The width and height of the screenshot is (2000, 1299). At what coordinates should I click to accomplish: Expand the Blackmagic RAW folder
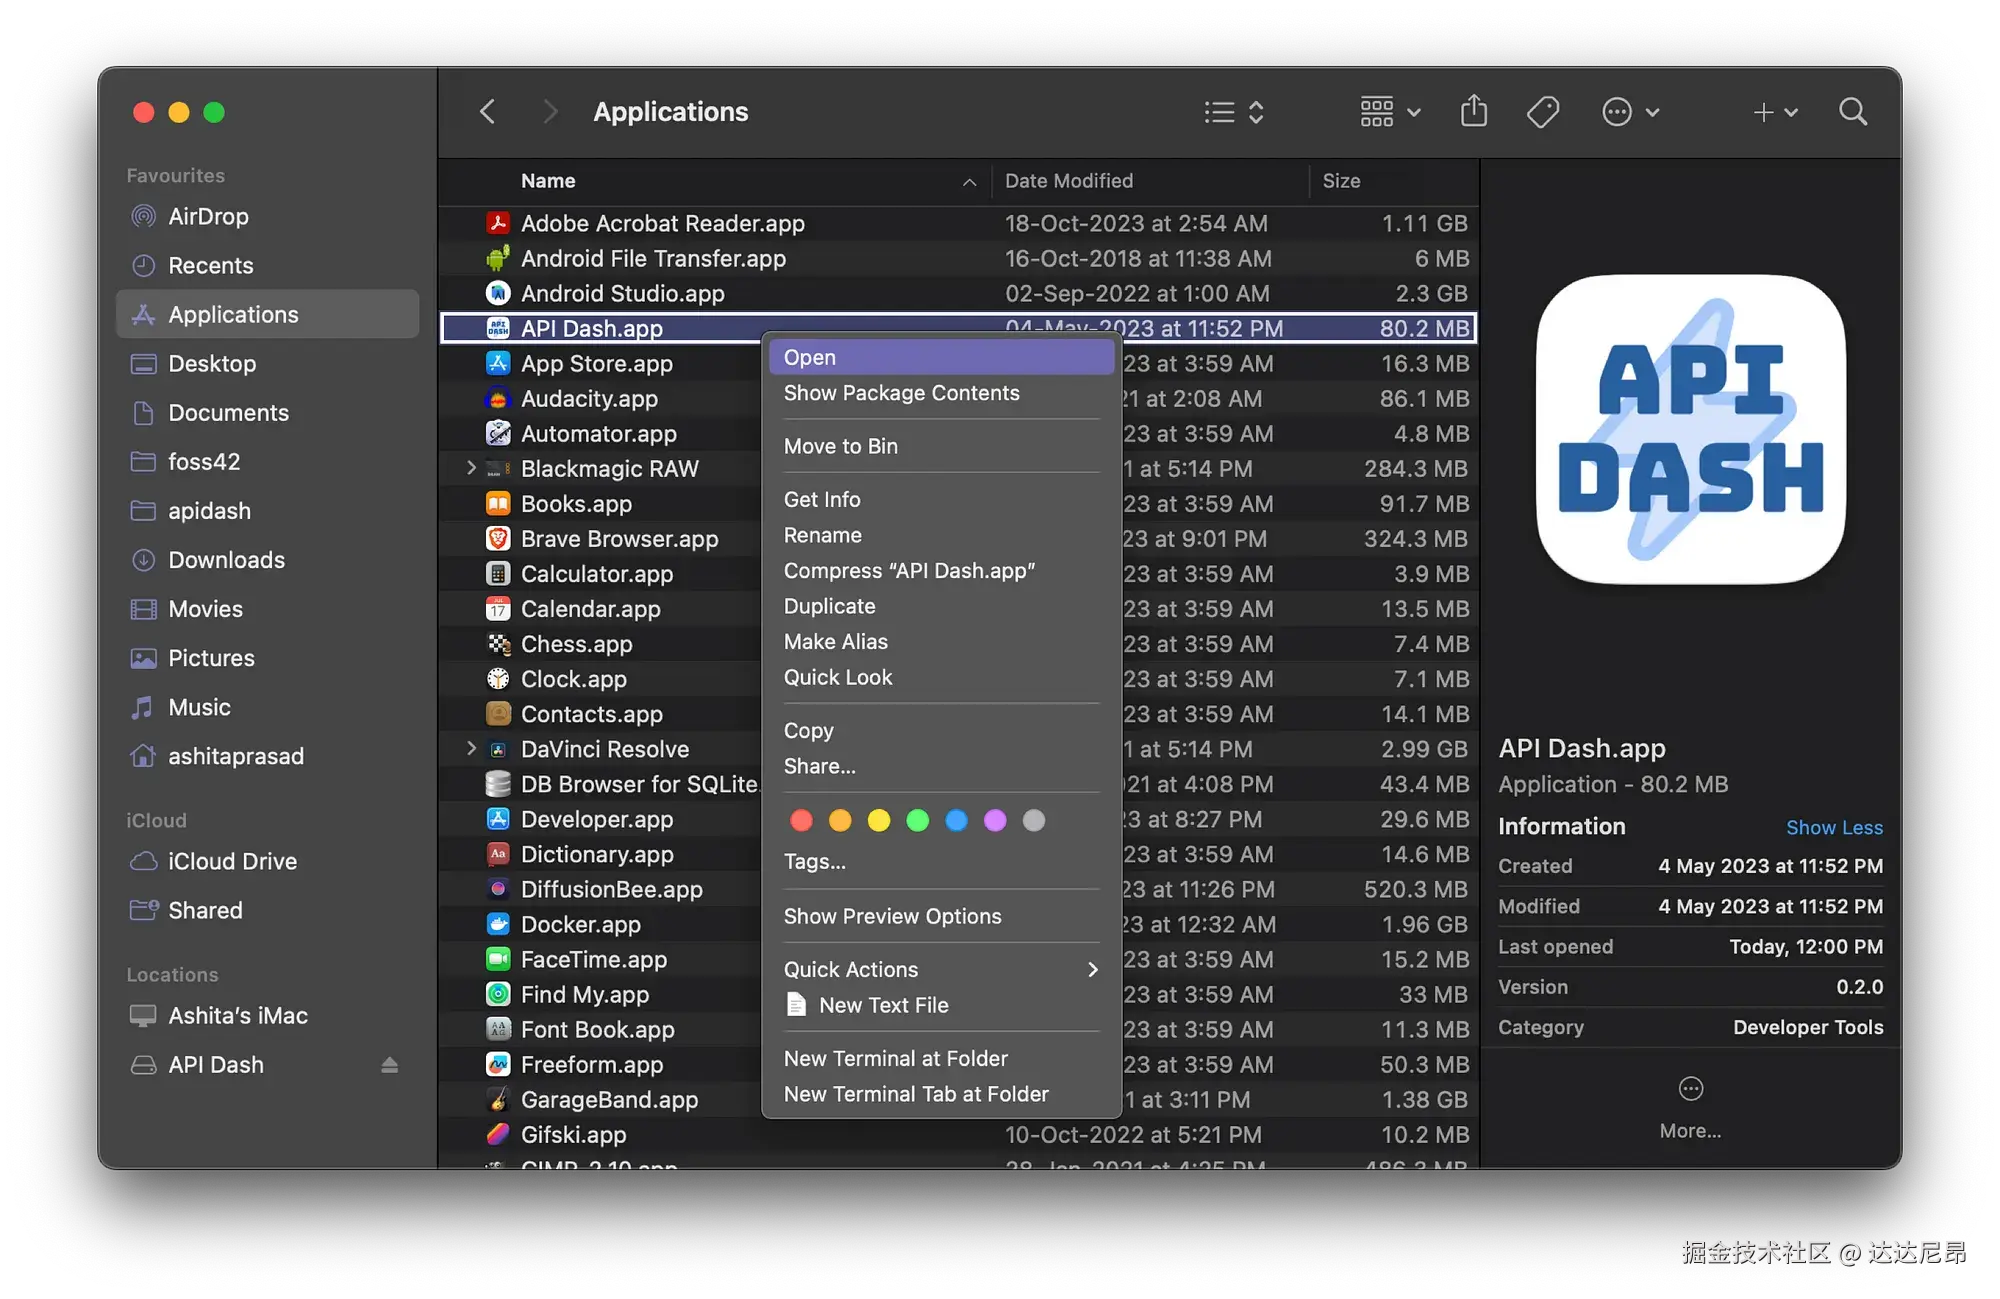(471, 468)
